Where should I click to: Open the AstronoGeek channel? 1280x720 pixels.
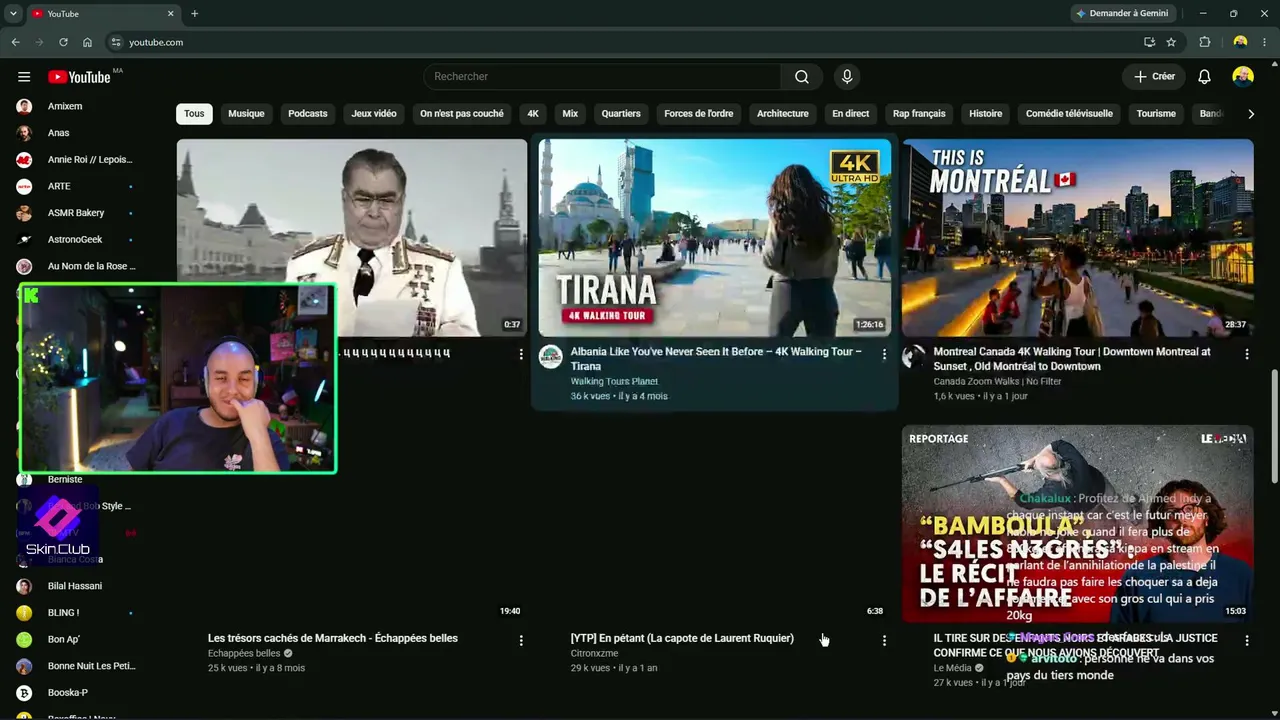click(x=76, y=239)
